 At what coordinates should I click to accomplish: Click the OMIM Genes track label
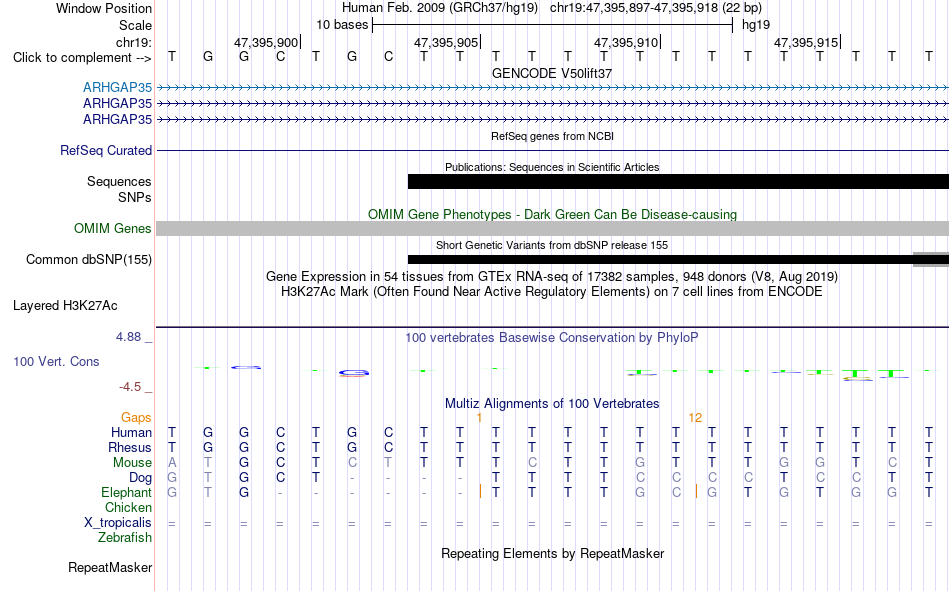[x=113, y=229]
